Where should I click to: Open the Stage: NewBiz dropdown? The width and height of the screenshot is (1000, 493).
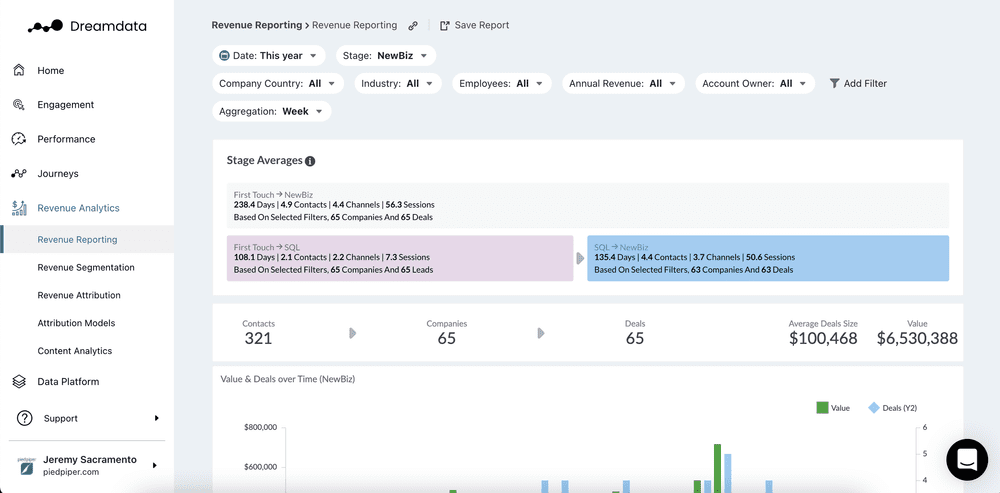[386, 55]
